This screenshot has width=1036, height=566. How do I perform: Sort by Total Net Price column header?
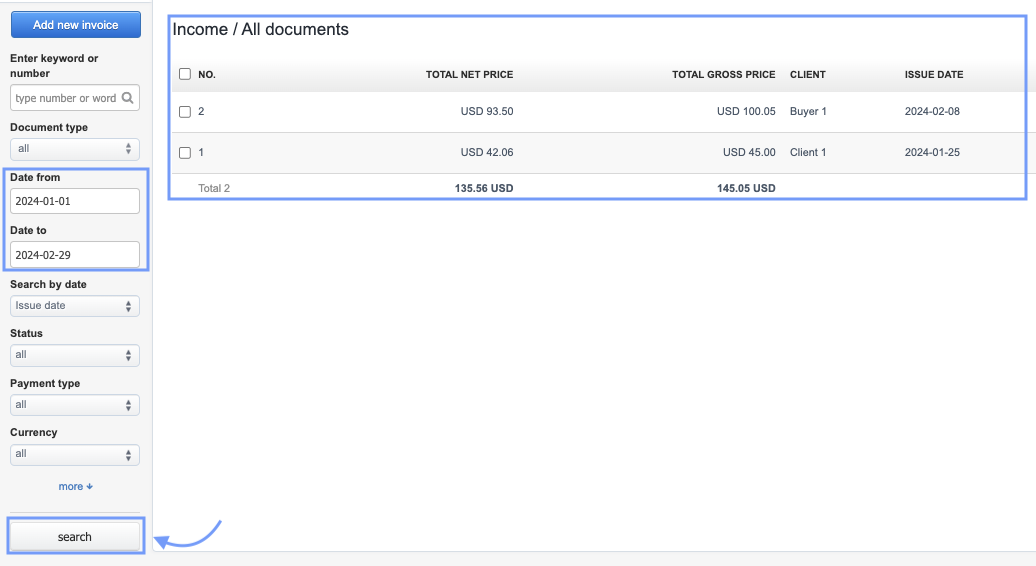469,75
